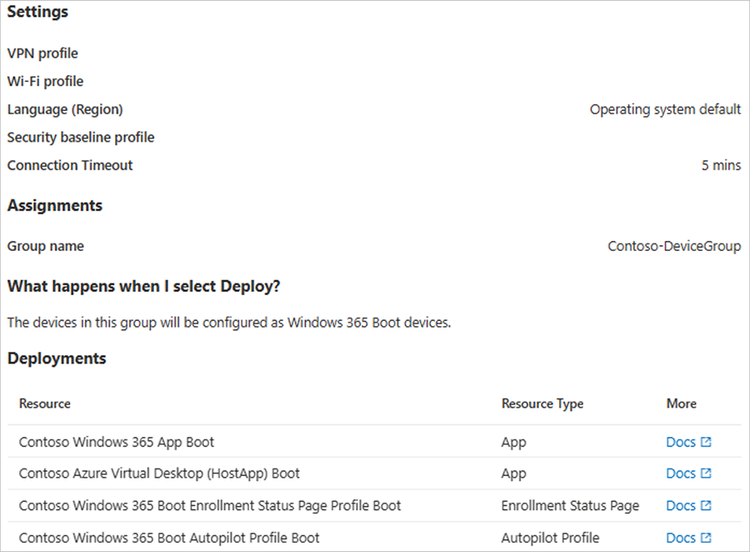
Task: Click the Security baseline profile label
Action: pos(81,138)
